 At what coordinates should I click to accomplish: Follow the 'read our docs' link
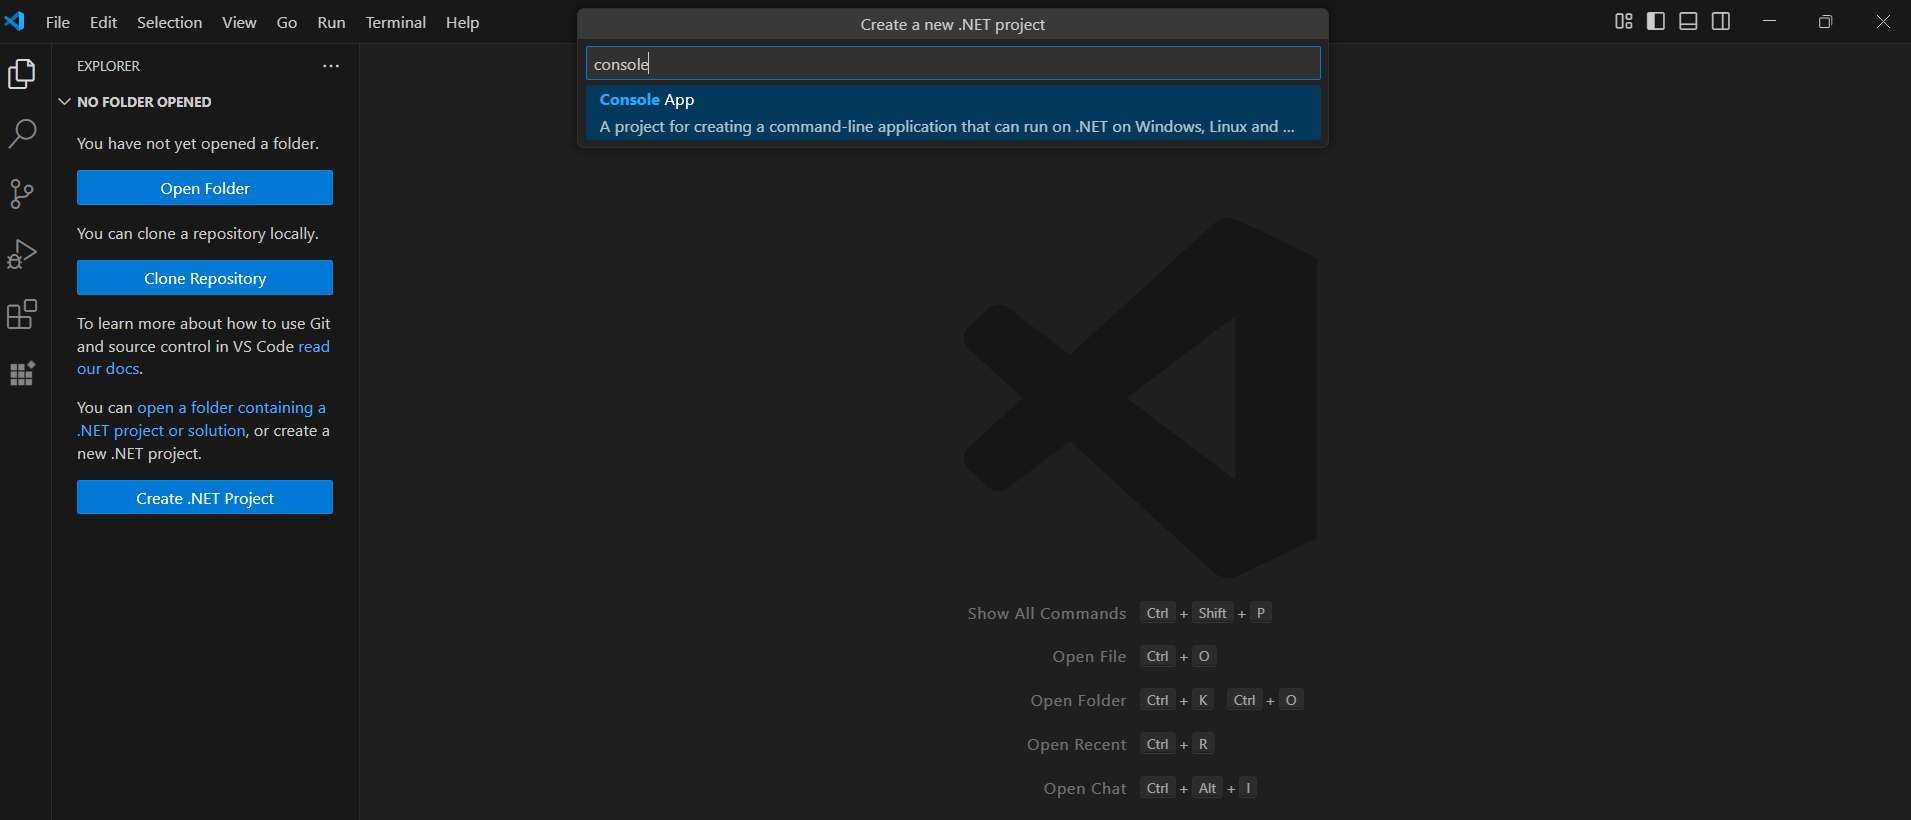coord(313,347)
